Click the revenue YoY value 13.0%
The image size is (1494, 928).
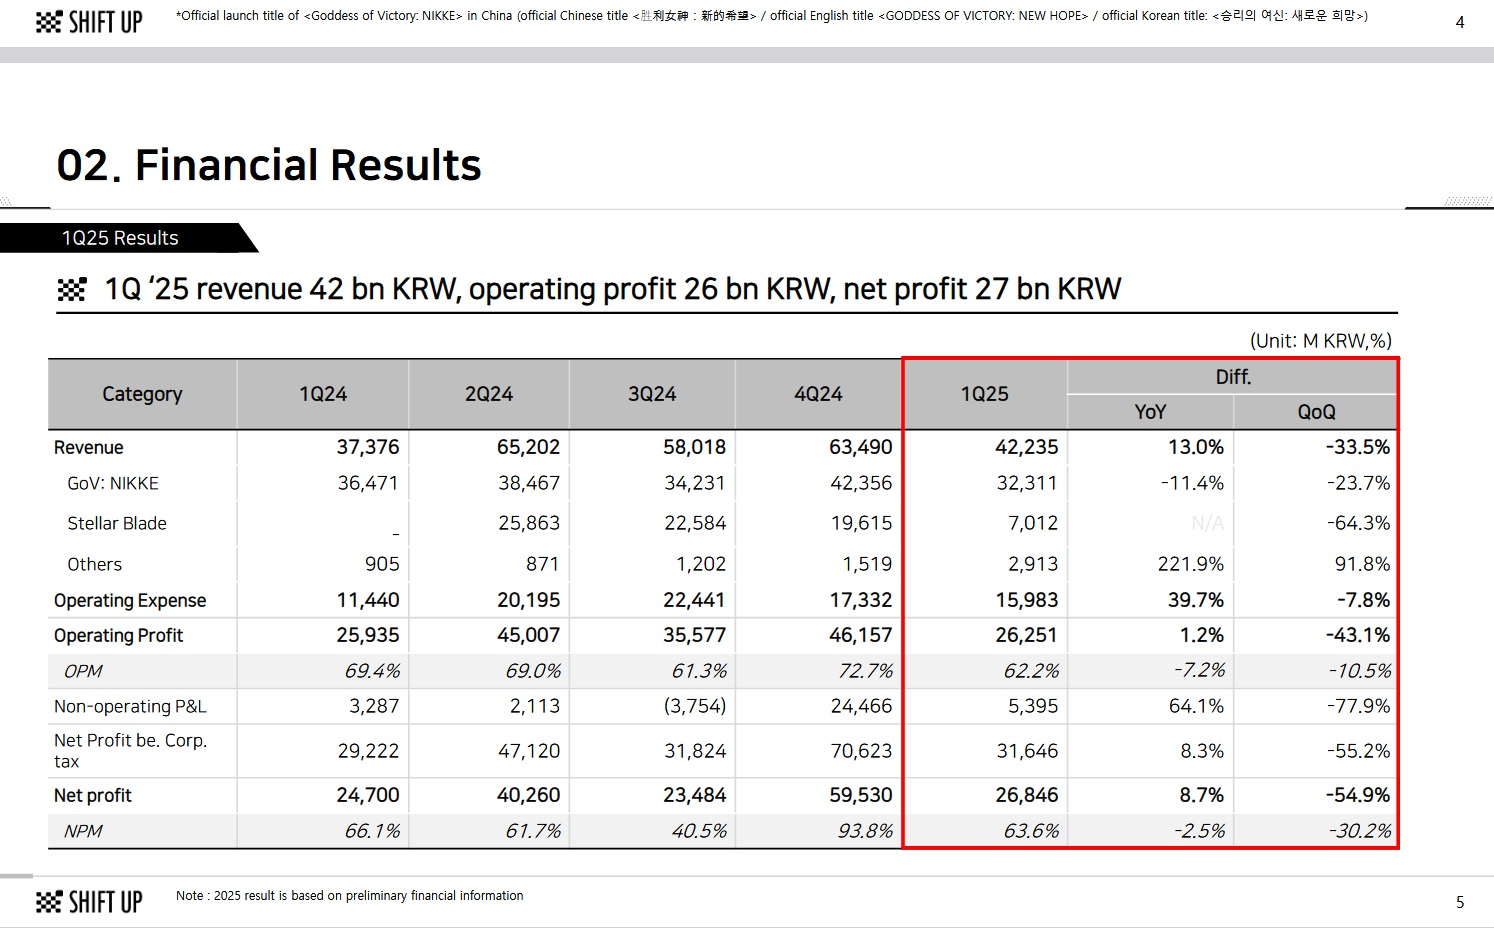(1196, 447)
